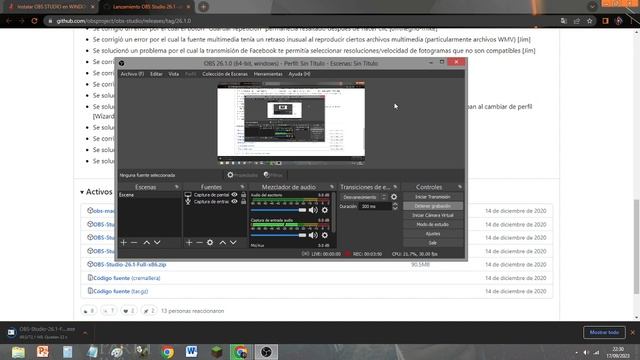The image size is (640, 360).
Task: Open Chrome tab search dropdown
Action: tap(592, 7)
